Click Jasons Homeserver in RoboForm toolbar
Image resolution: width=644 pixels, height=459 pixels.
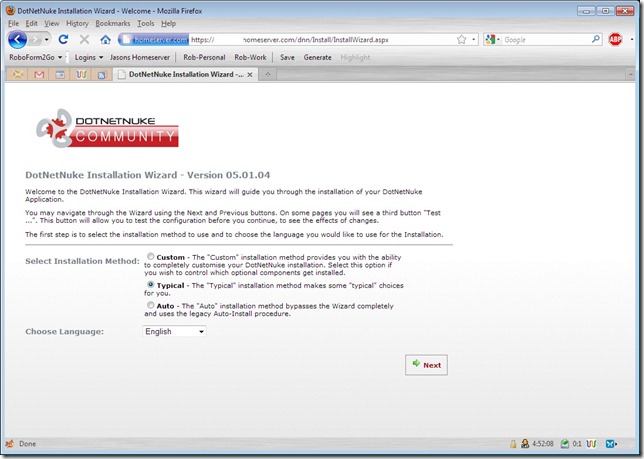140,57
